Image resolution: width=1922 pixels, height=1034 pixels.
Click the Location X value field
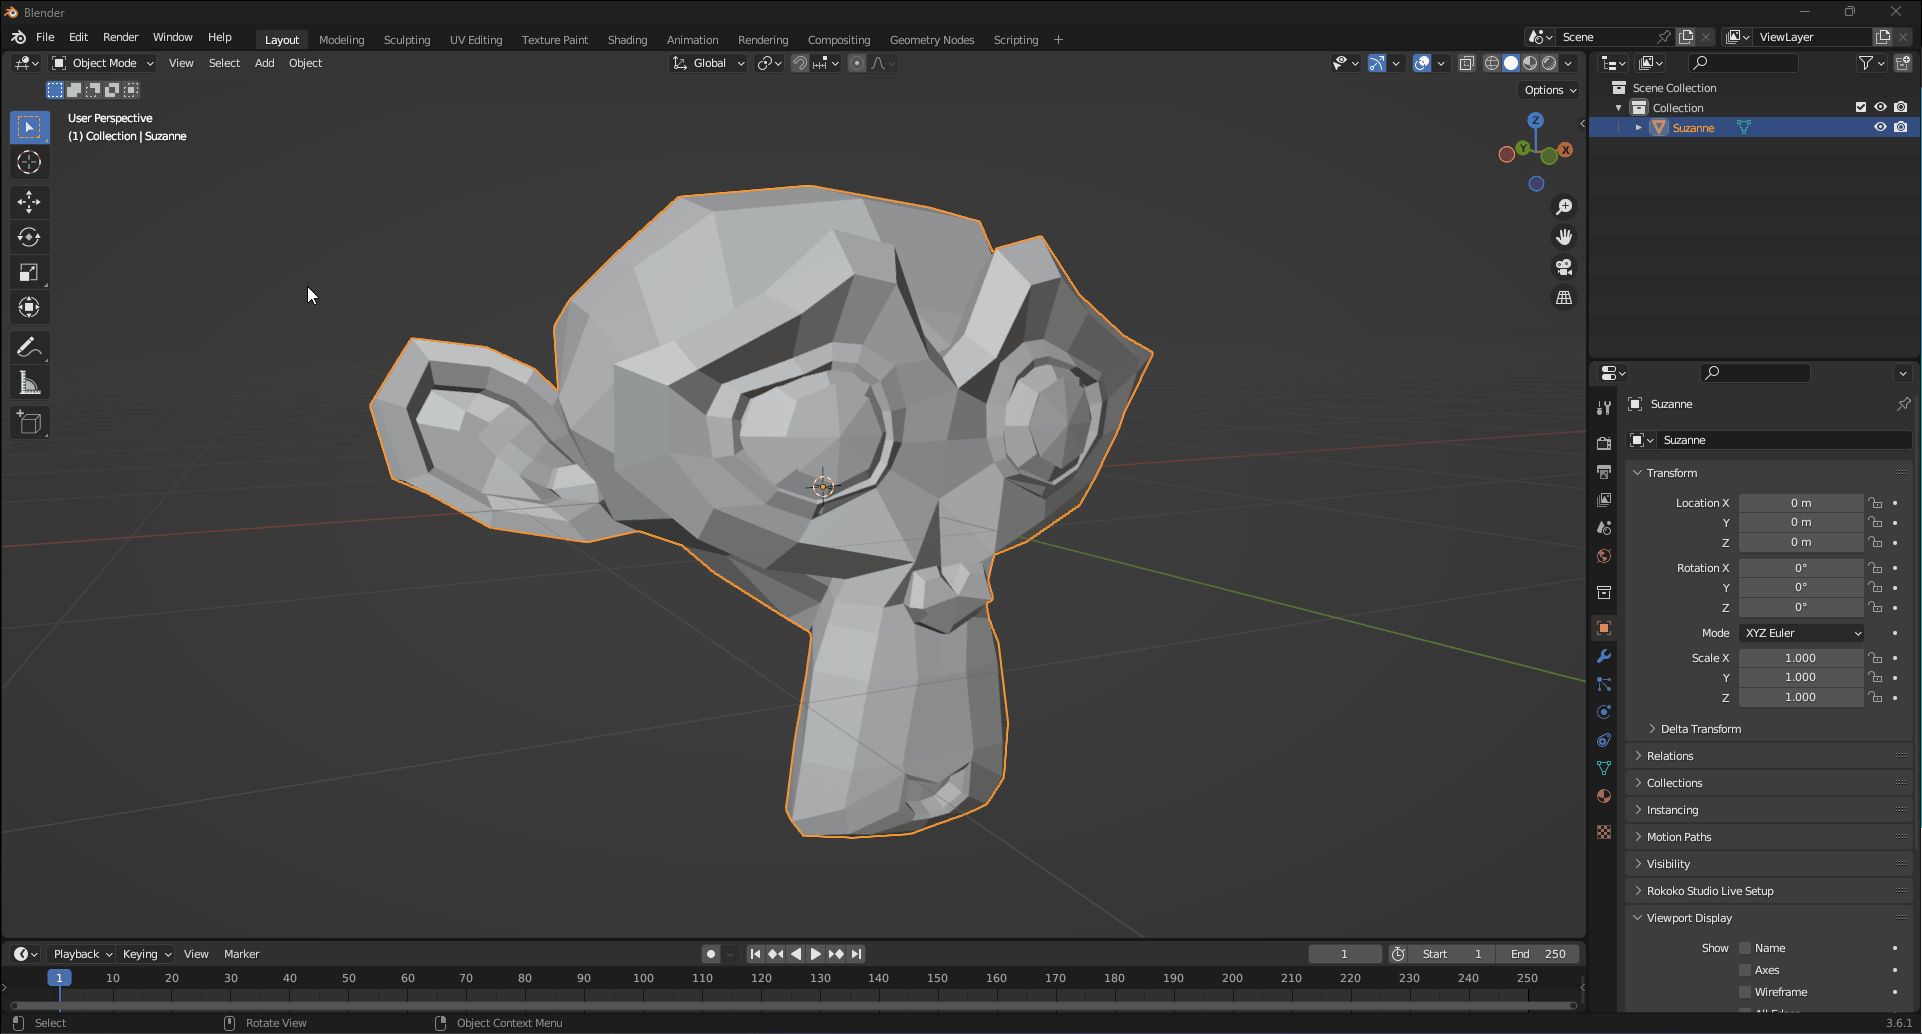coord(1801,503)
